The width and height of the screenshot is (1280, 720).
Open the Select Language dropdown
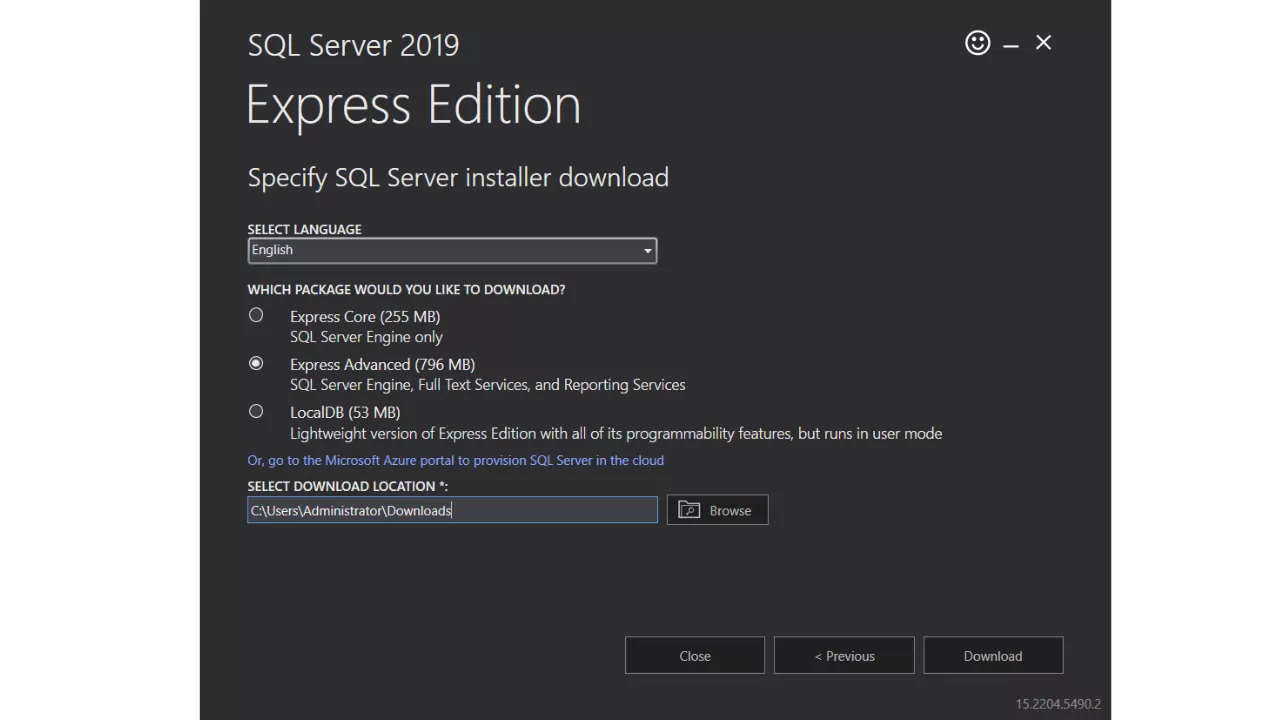pos(452,250)
